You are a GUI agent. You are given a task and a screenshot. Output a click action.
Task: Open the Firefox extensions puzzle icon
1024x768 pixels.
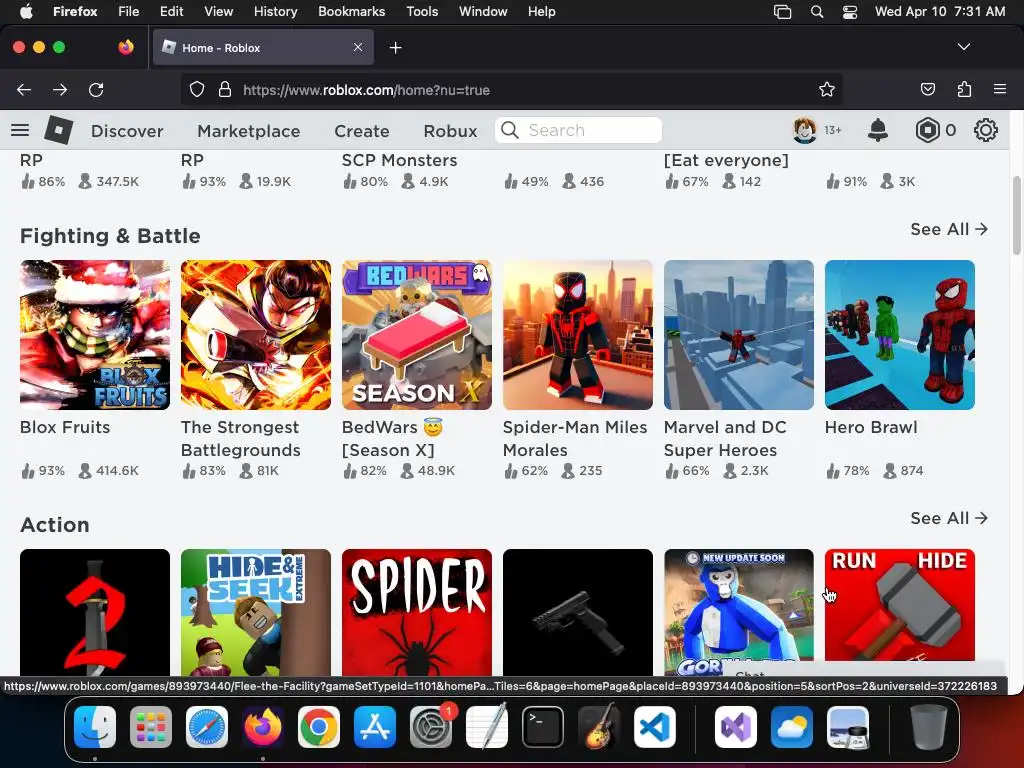[x=964, y=89]
